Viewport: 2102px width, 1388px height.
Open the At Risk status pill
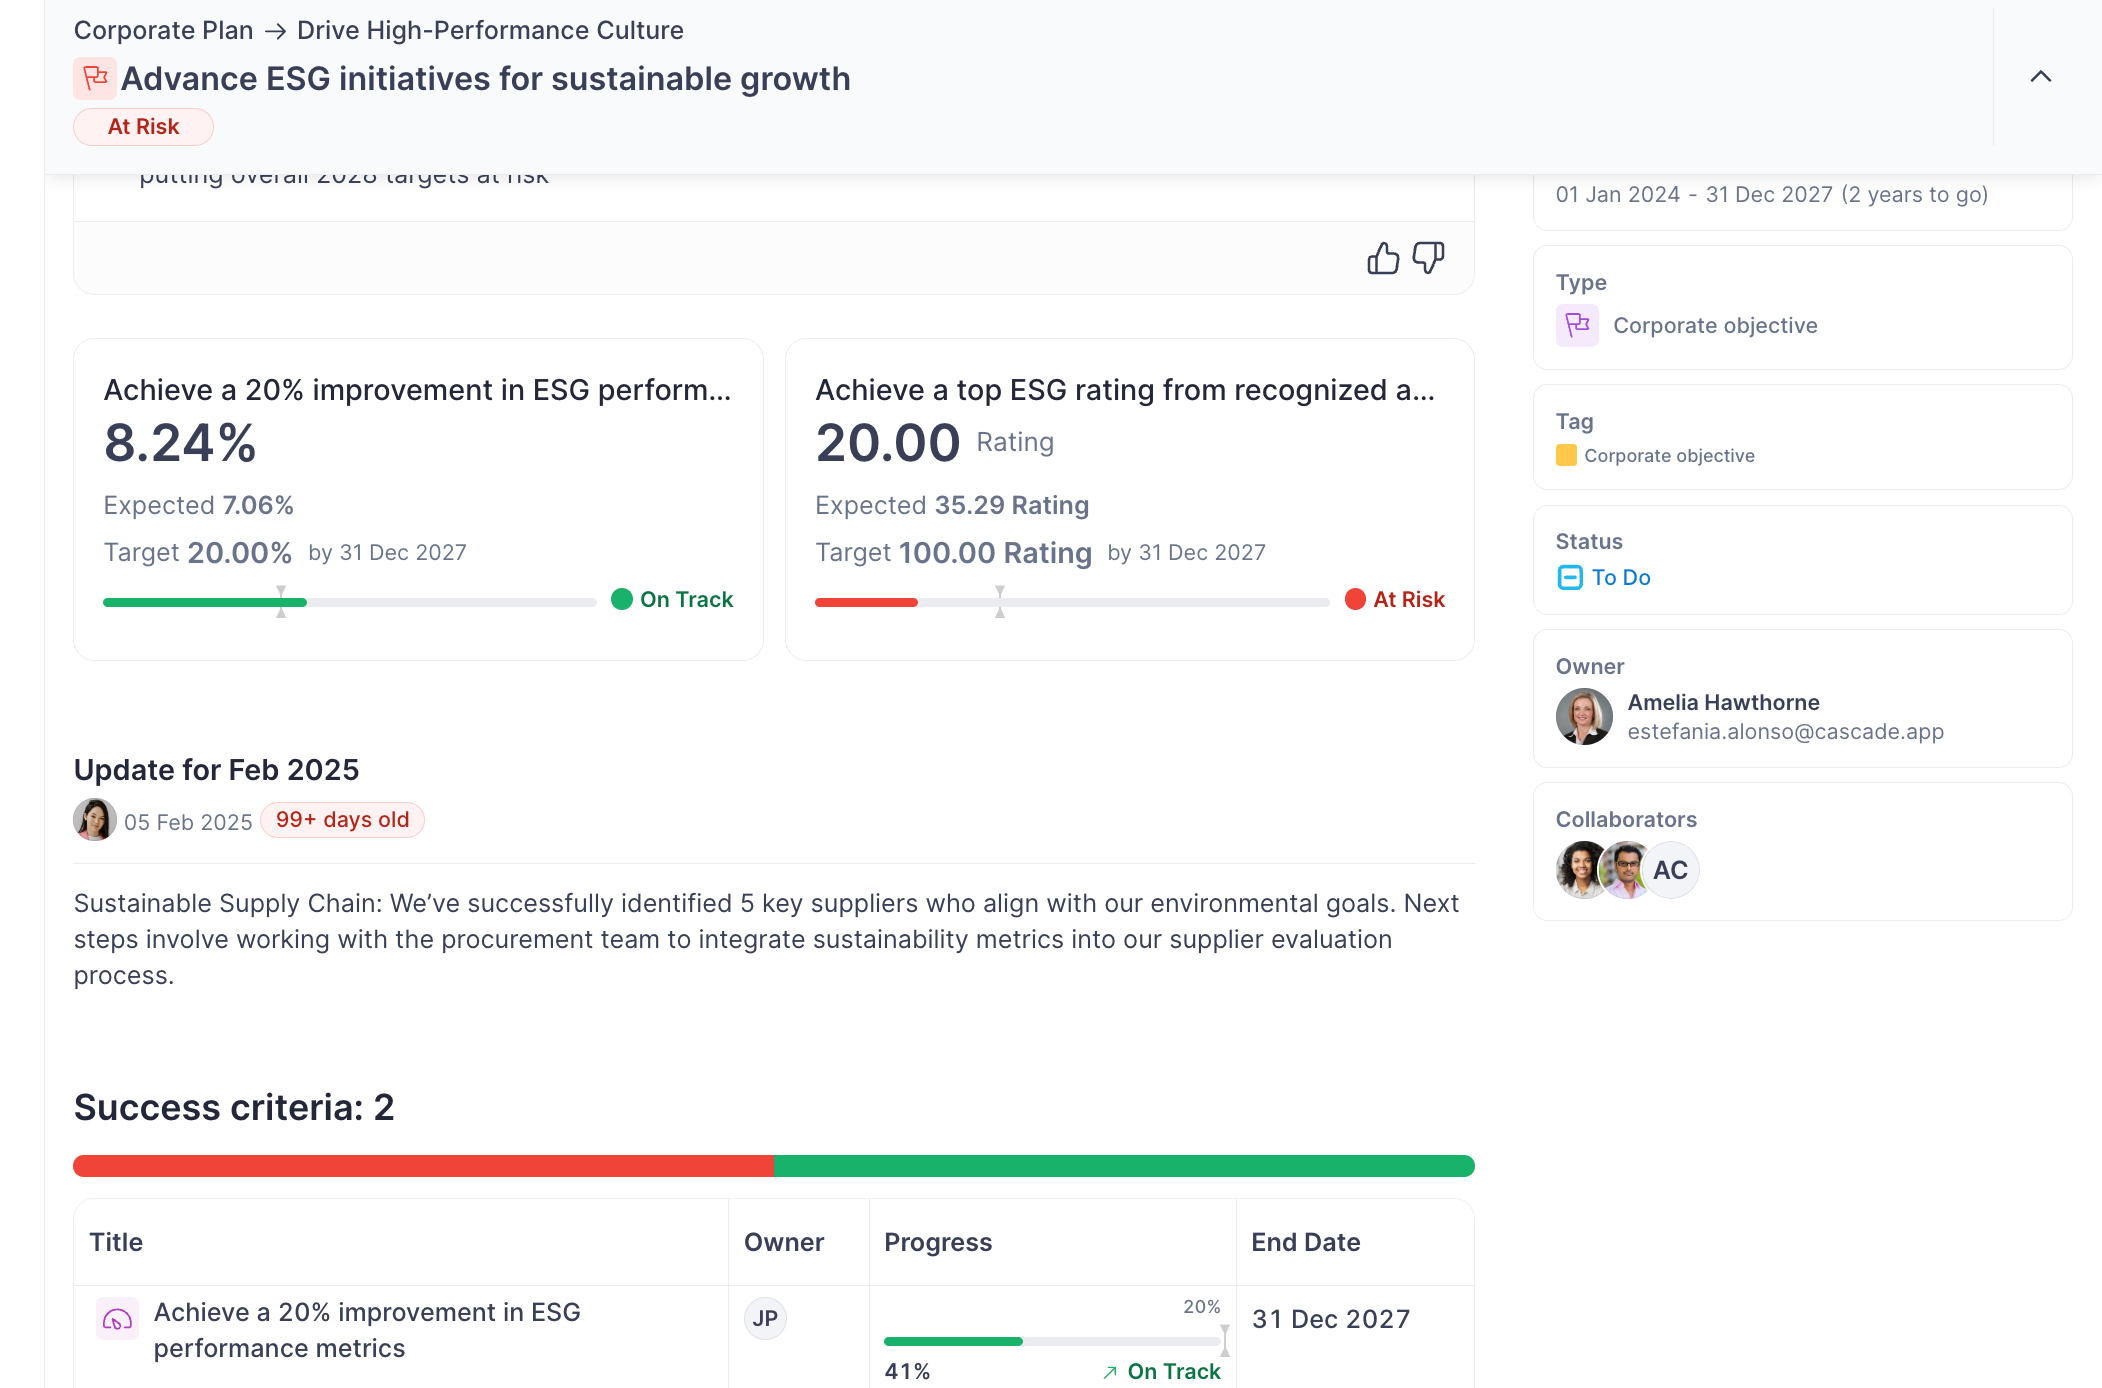pos(143,127)
